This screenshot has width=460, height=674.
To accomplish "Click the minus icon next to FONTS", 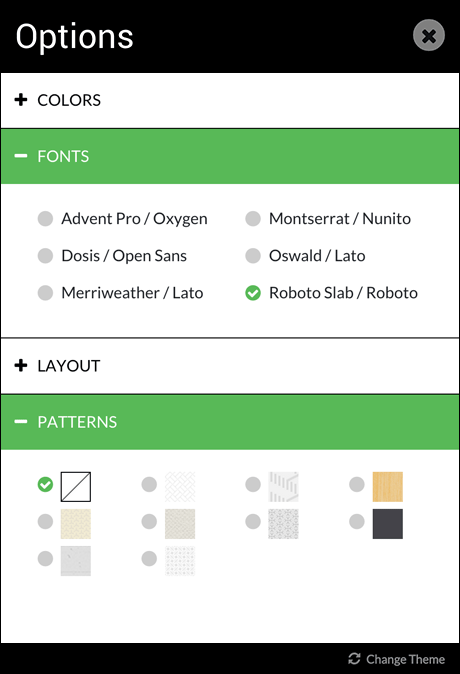I will coord(21,156).
